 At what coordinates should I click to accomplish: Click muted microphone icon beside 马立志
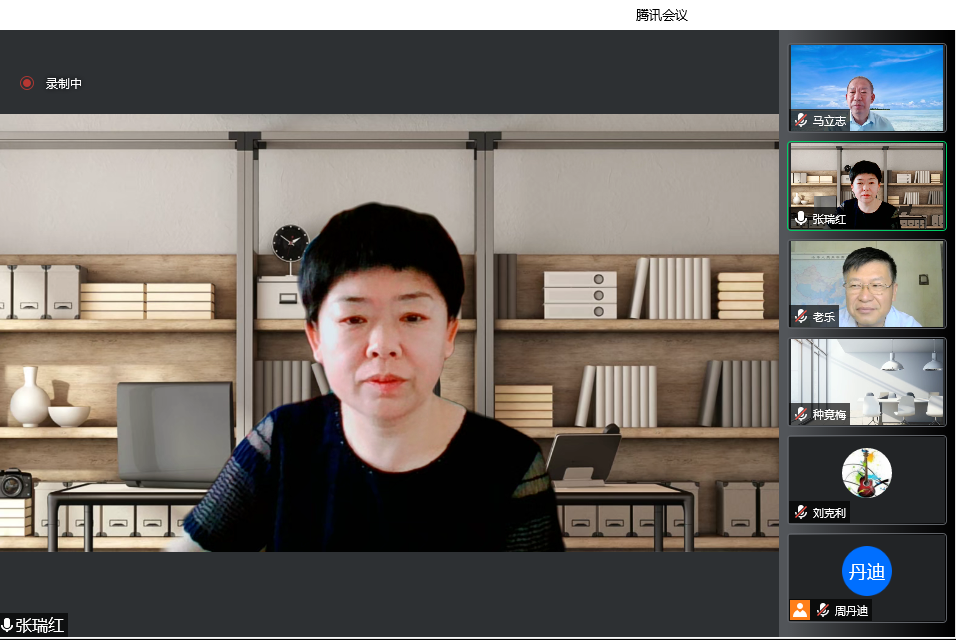click(x=801, y=120)
